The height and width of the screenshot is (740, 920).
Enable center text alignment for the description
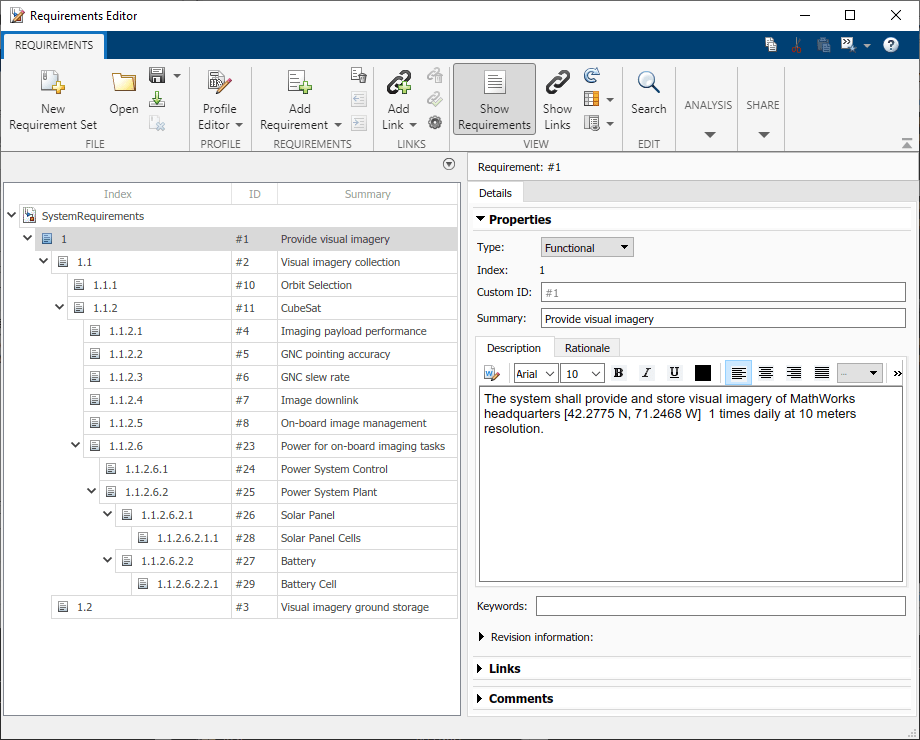pyautogui.click(x=765, y=372)
